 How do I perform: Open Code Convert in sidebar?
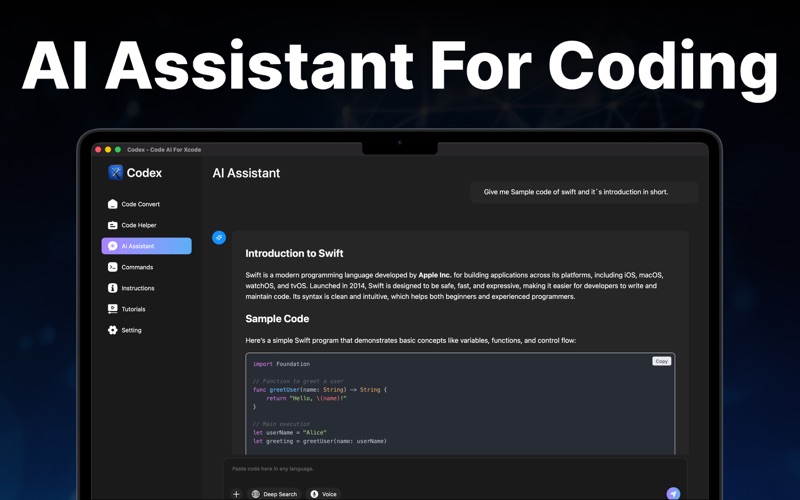[x=134, y=204]
